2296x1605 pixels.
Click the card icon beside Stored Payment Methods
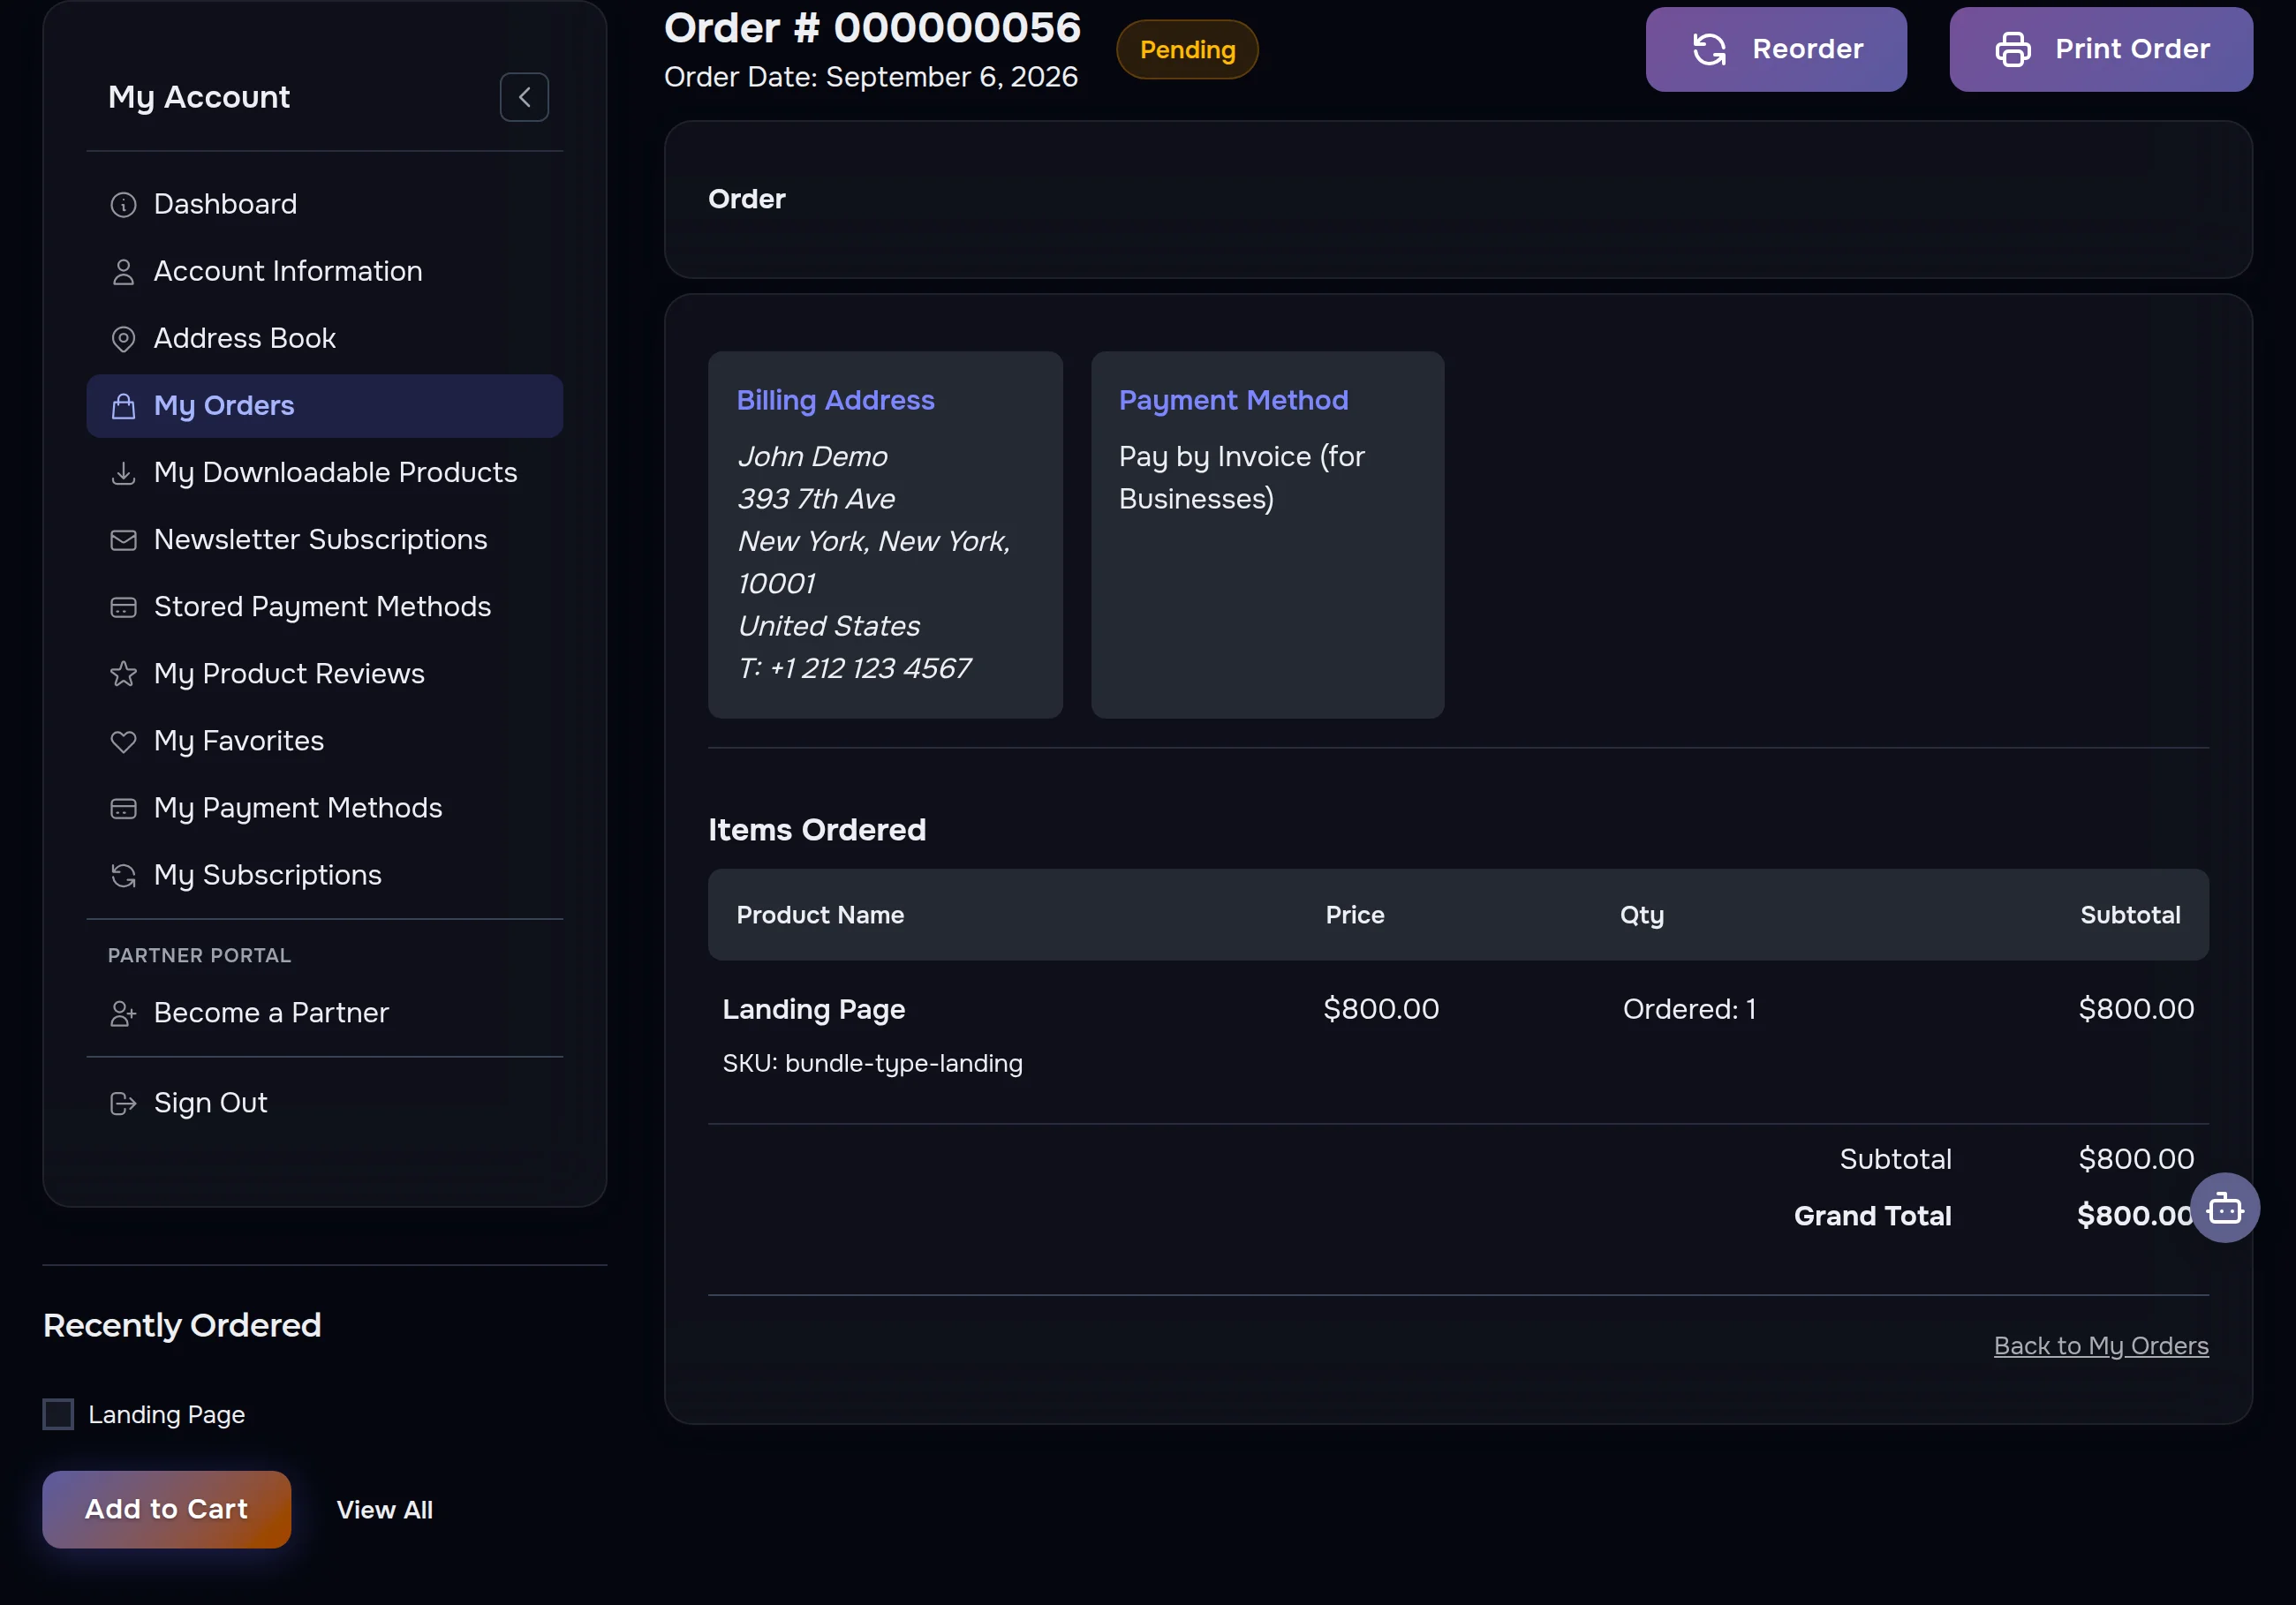123,607
